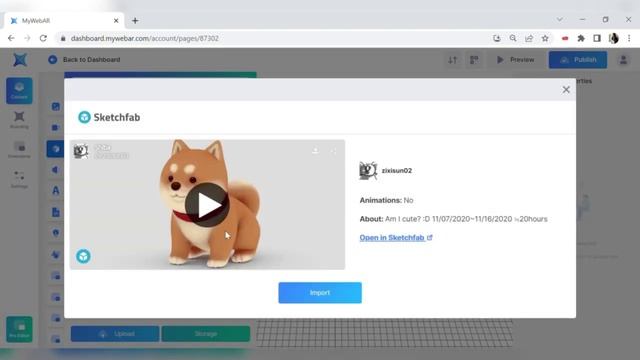This screenshot has height=360, width=640.
Task: Open the Chrome three-dot menu
Action: 629,38
